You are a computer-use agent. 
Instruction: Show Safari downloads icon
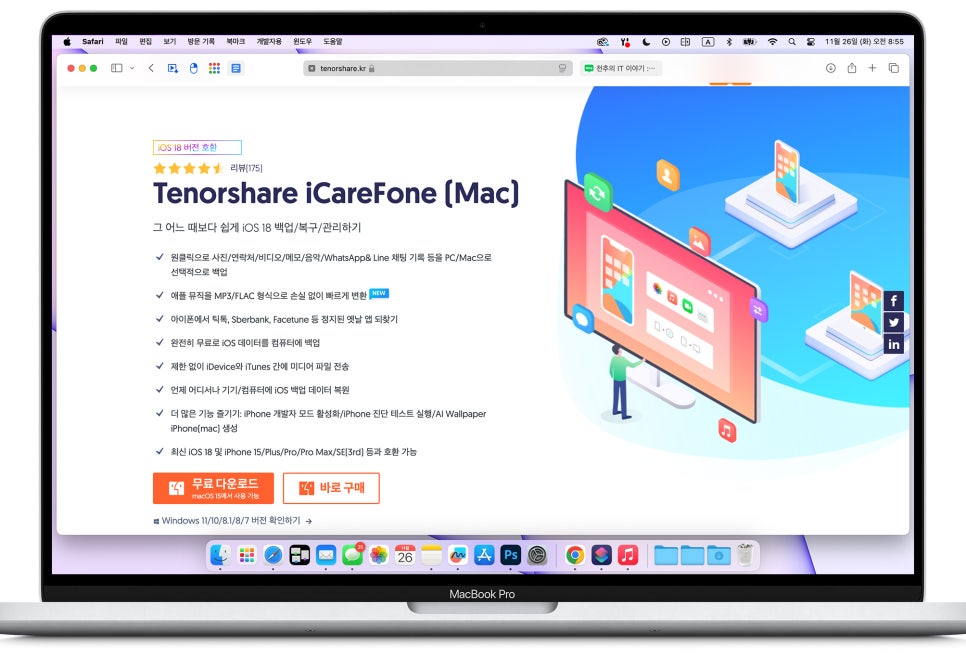pos(830,68)
